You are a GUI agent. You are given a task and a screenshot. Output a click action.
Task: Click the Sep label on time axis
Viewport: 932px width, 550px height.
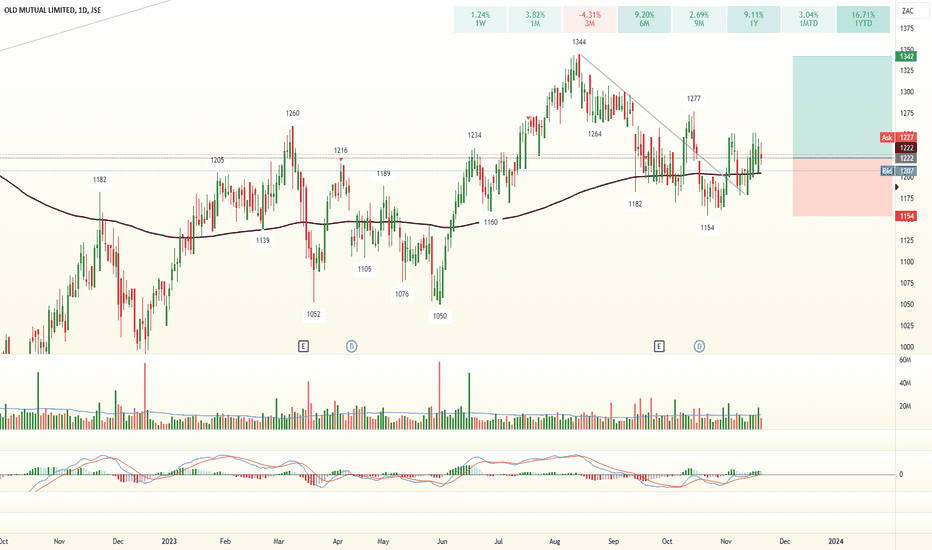coord(613,541)
